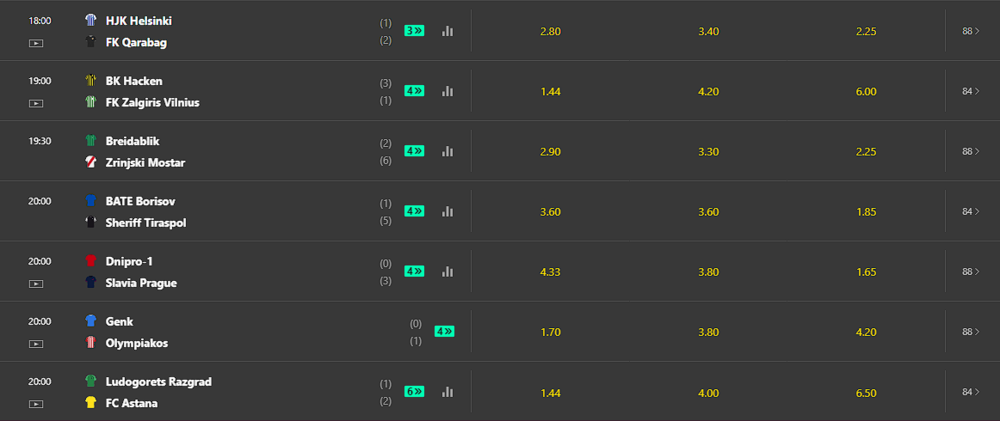The image size is (1000, 421).
Task: Expand 88 markets for HJK Helsinki match
Action: (971, 31)
